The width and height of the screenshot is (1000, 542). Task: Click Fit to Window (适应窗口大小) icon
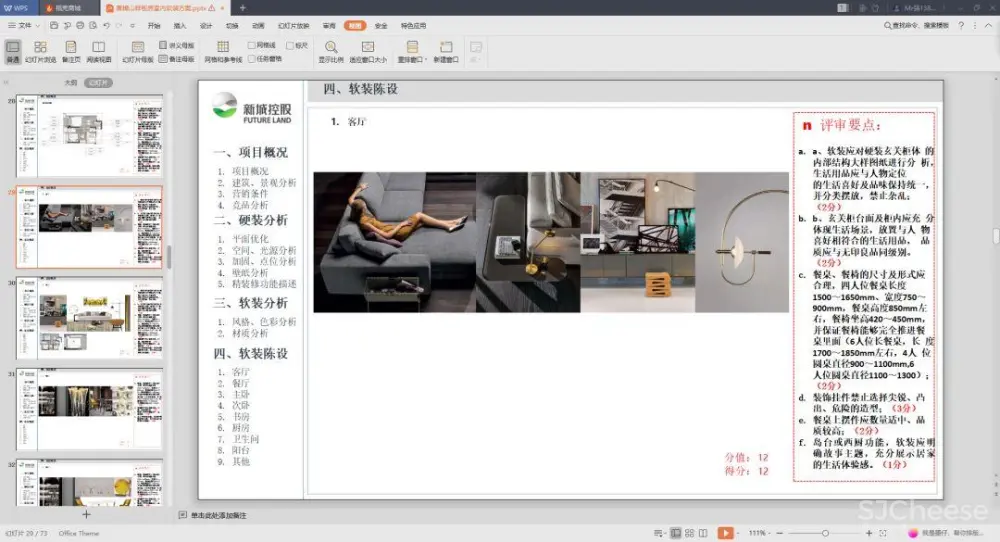(x=368, y=51)
